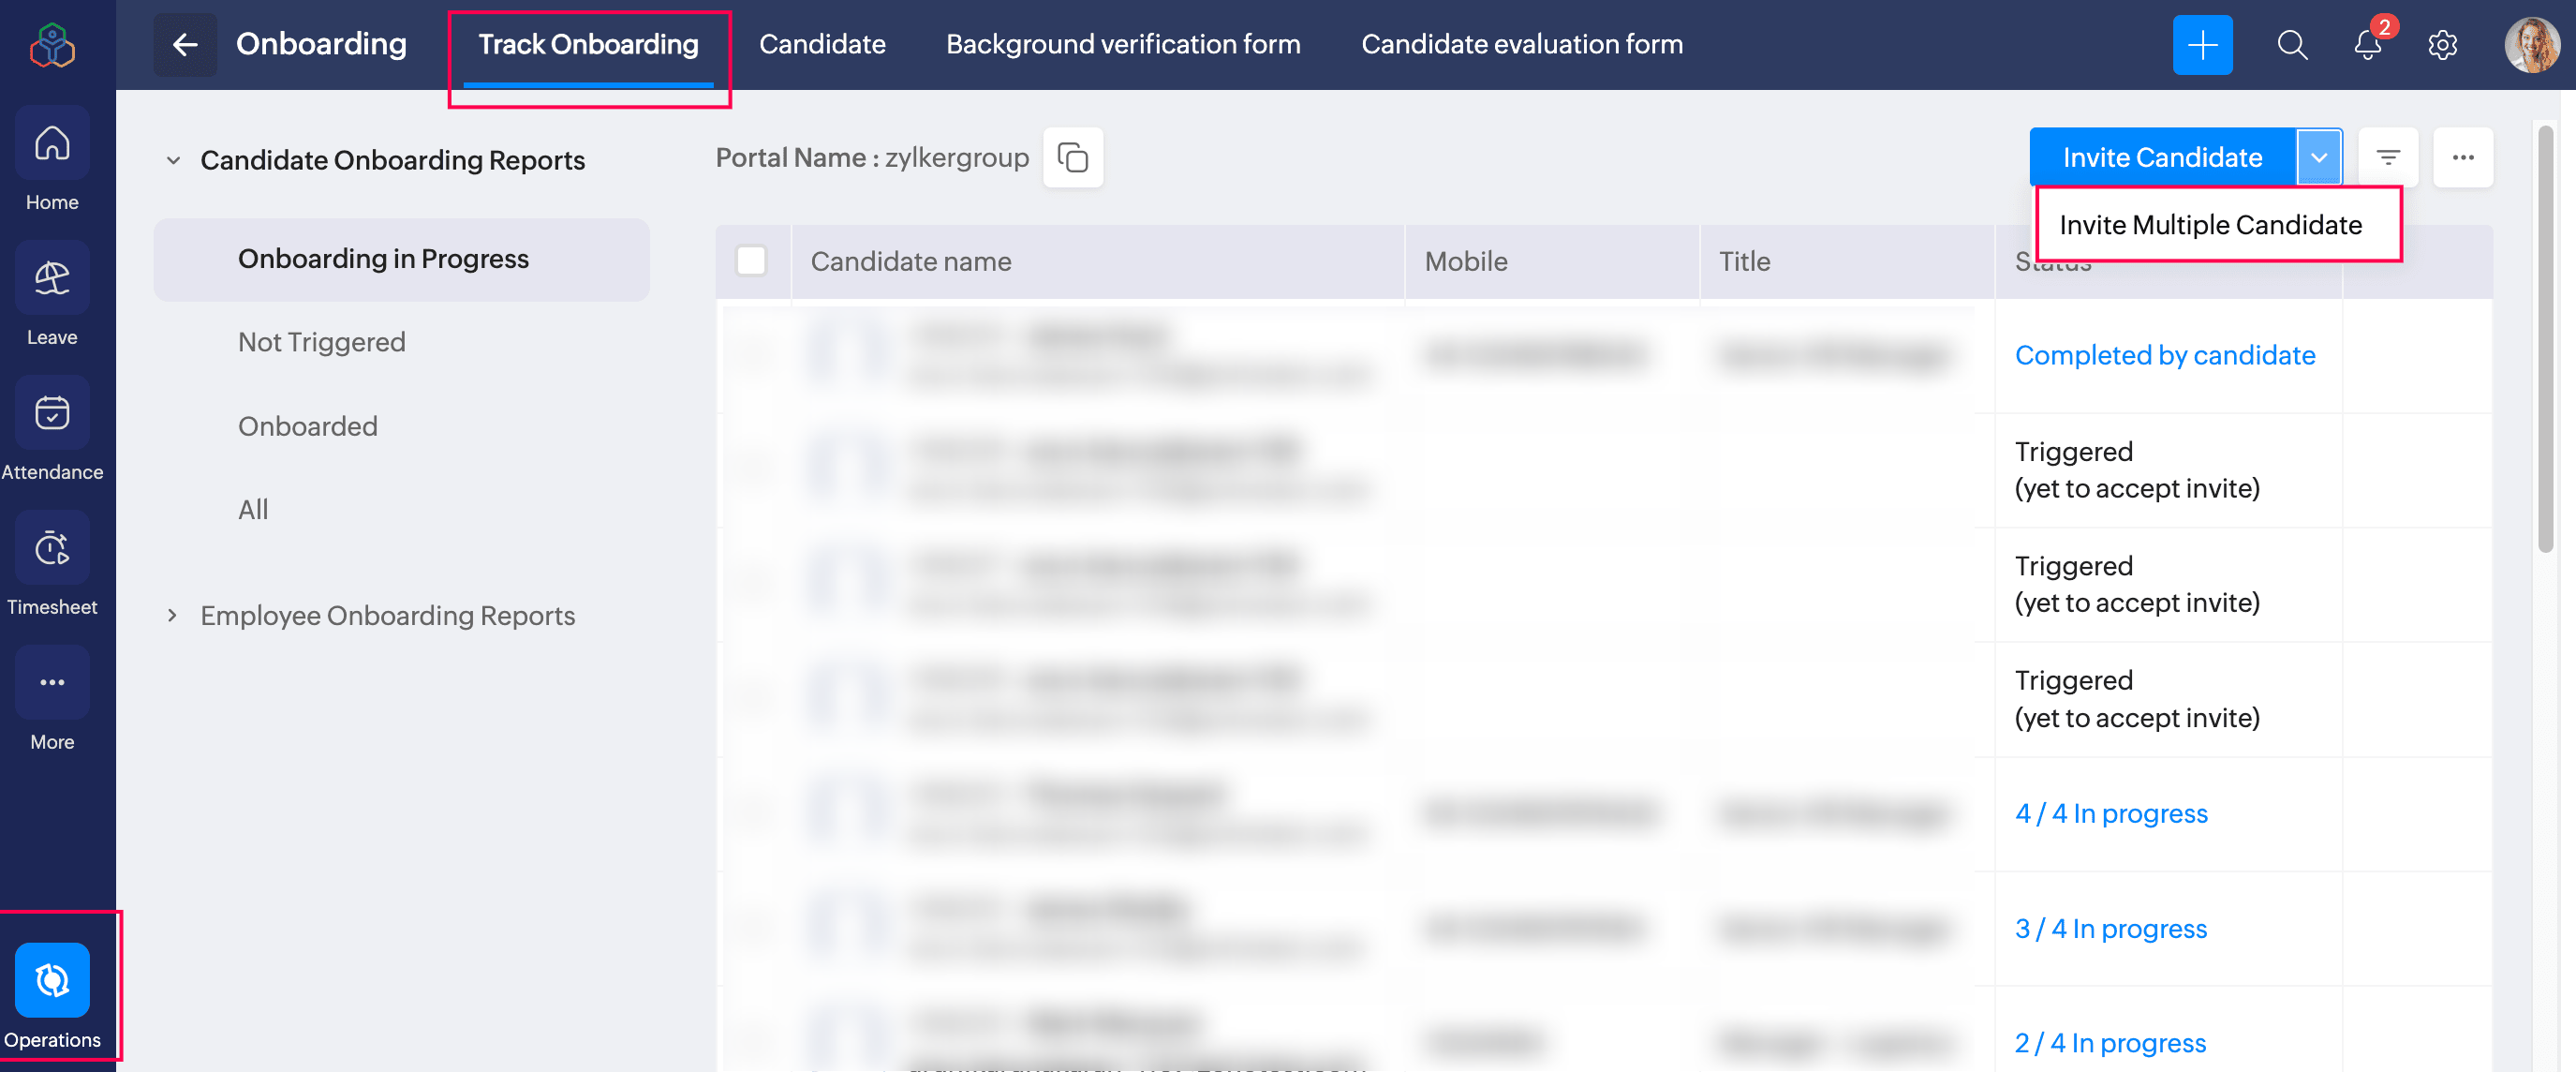Open the notifications bell
The width and height of the screenshot is (2576, 1072).
coord(2366,45)
